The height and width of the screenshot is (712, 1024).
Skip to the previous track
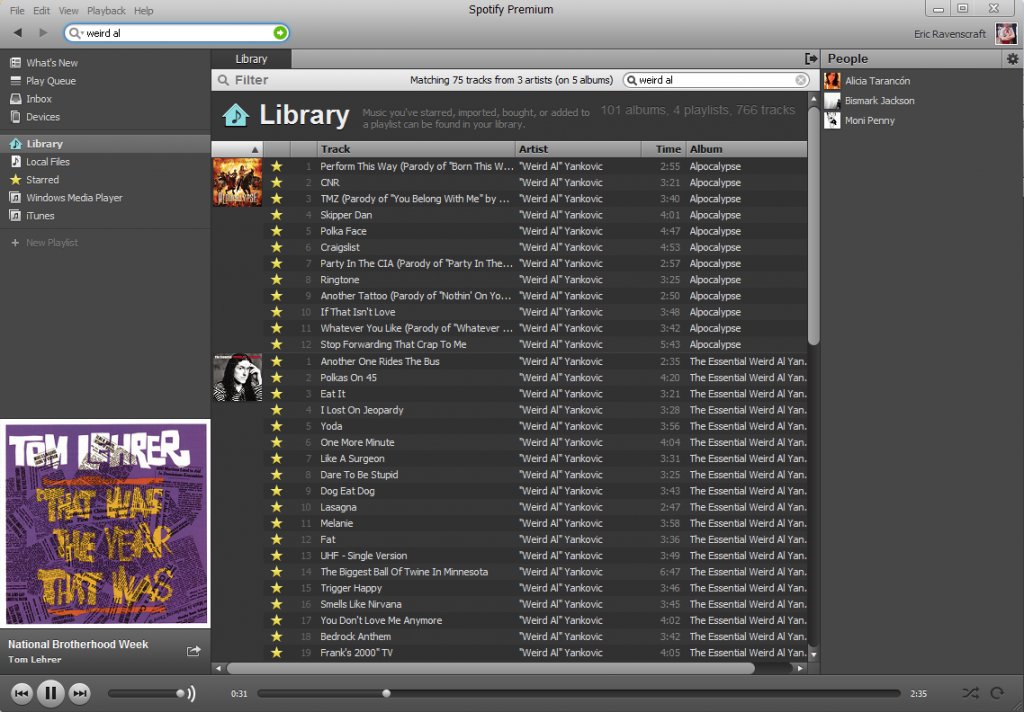click(x=21, y=693)
